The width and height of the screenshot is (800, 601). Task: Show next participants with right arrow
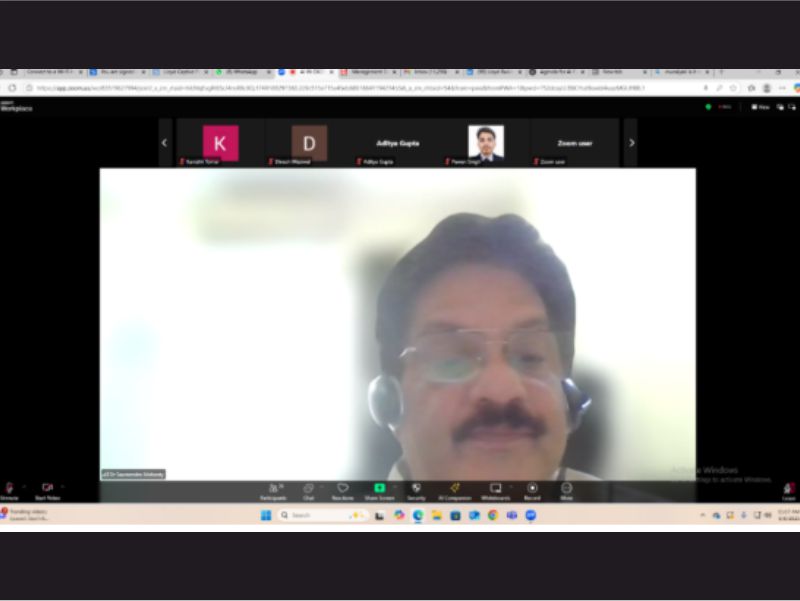pos(631,143)
